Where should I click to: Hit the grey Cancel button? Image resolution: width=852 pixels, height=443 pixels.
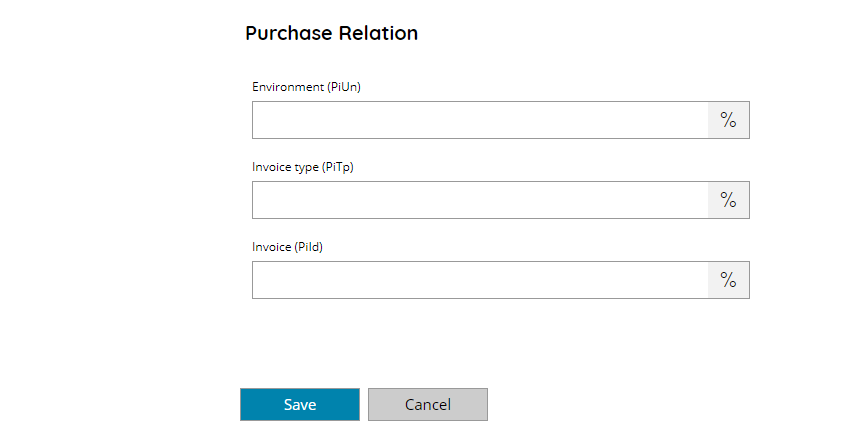pos(428,404)
